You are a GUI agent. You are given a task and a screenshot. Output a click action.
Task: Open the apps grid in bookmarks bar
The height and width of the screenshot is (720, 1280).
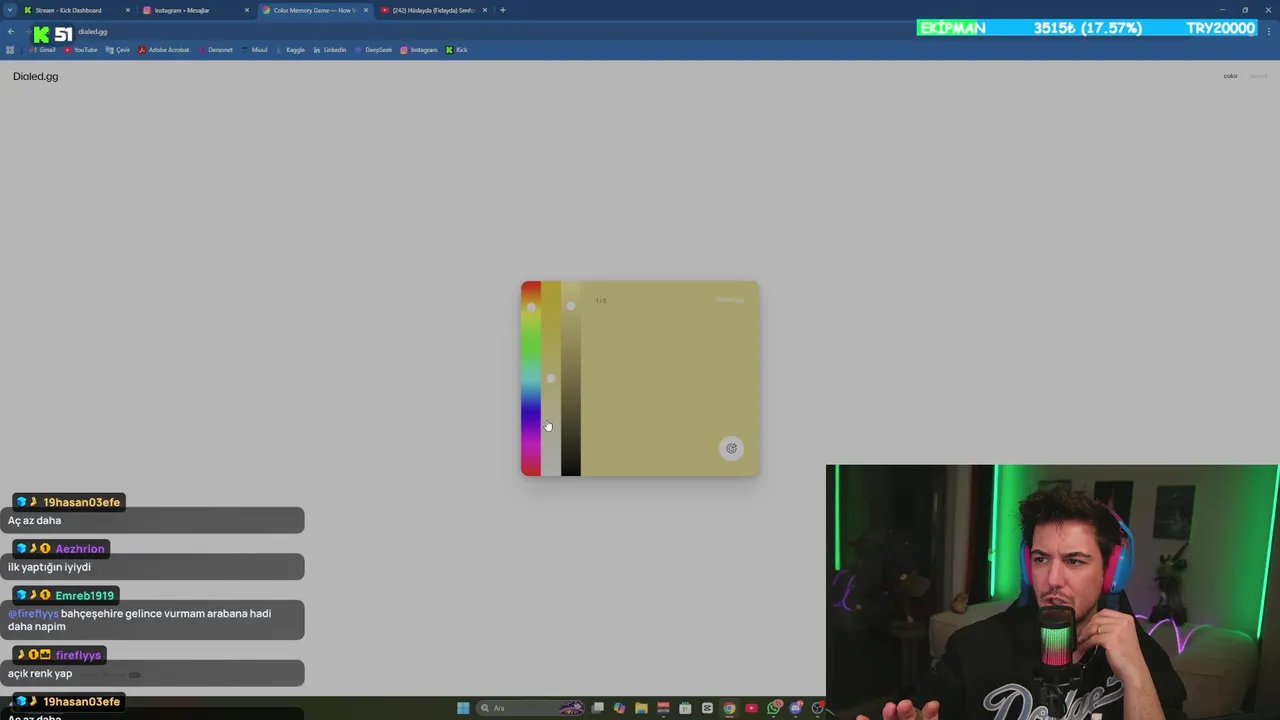point(11,49)
